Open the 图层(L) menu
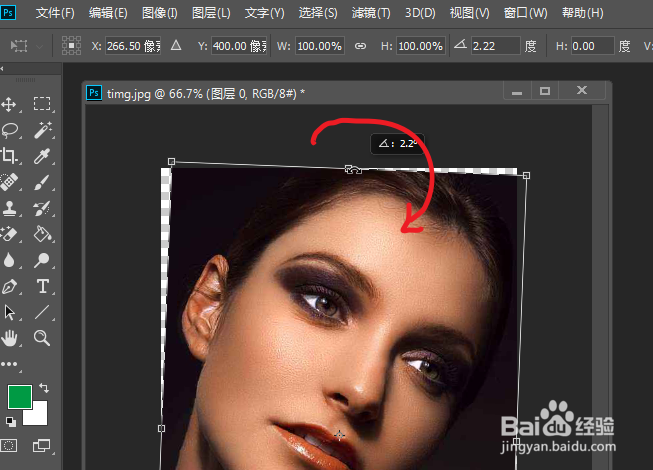This screenshot has width=653, height=470. [x=211, y=13]
